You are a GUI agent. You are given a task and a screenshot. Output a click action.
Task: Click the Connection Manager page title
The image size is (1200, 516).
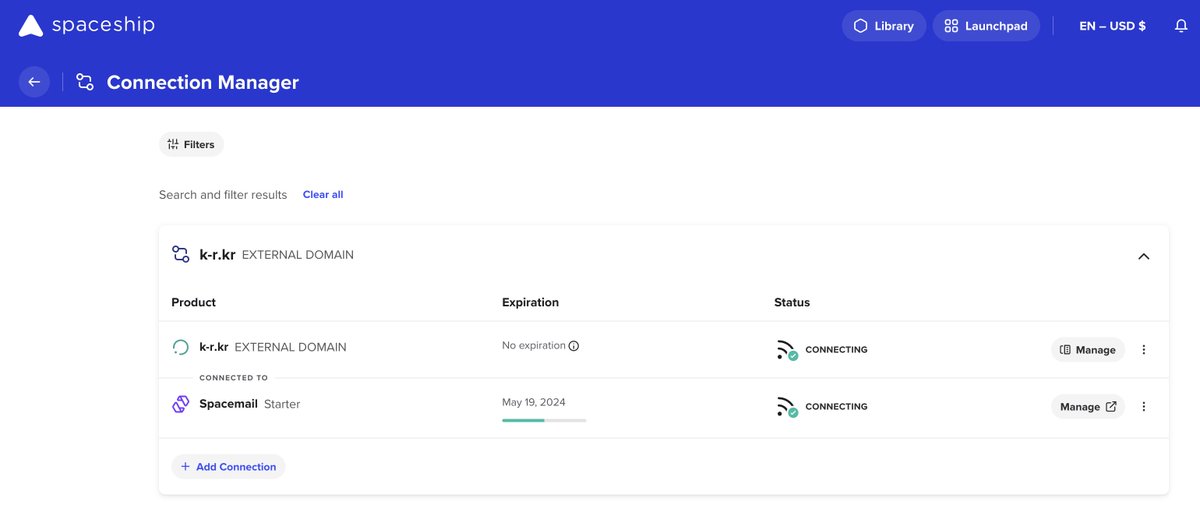203,82
